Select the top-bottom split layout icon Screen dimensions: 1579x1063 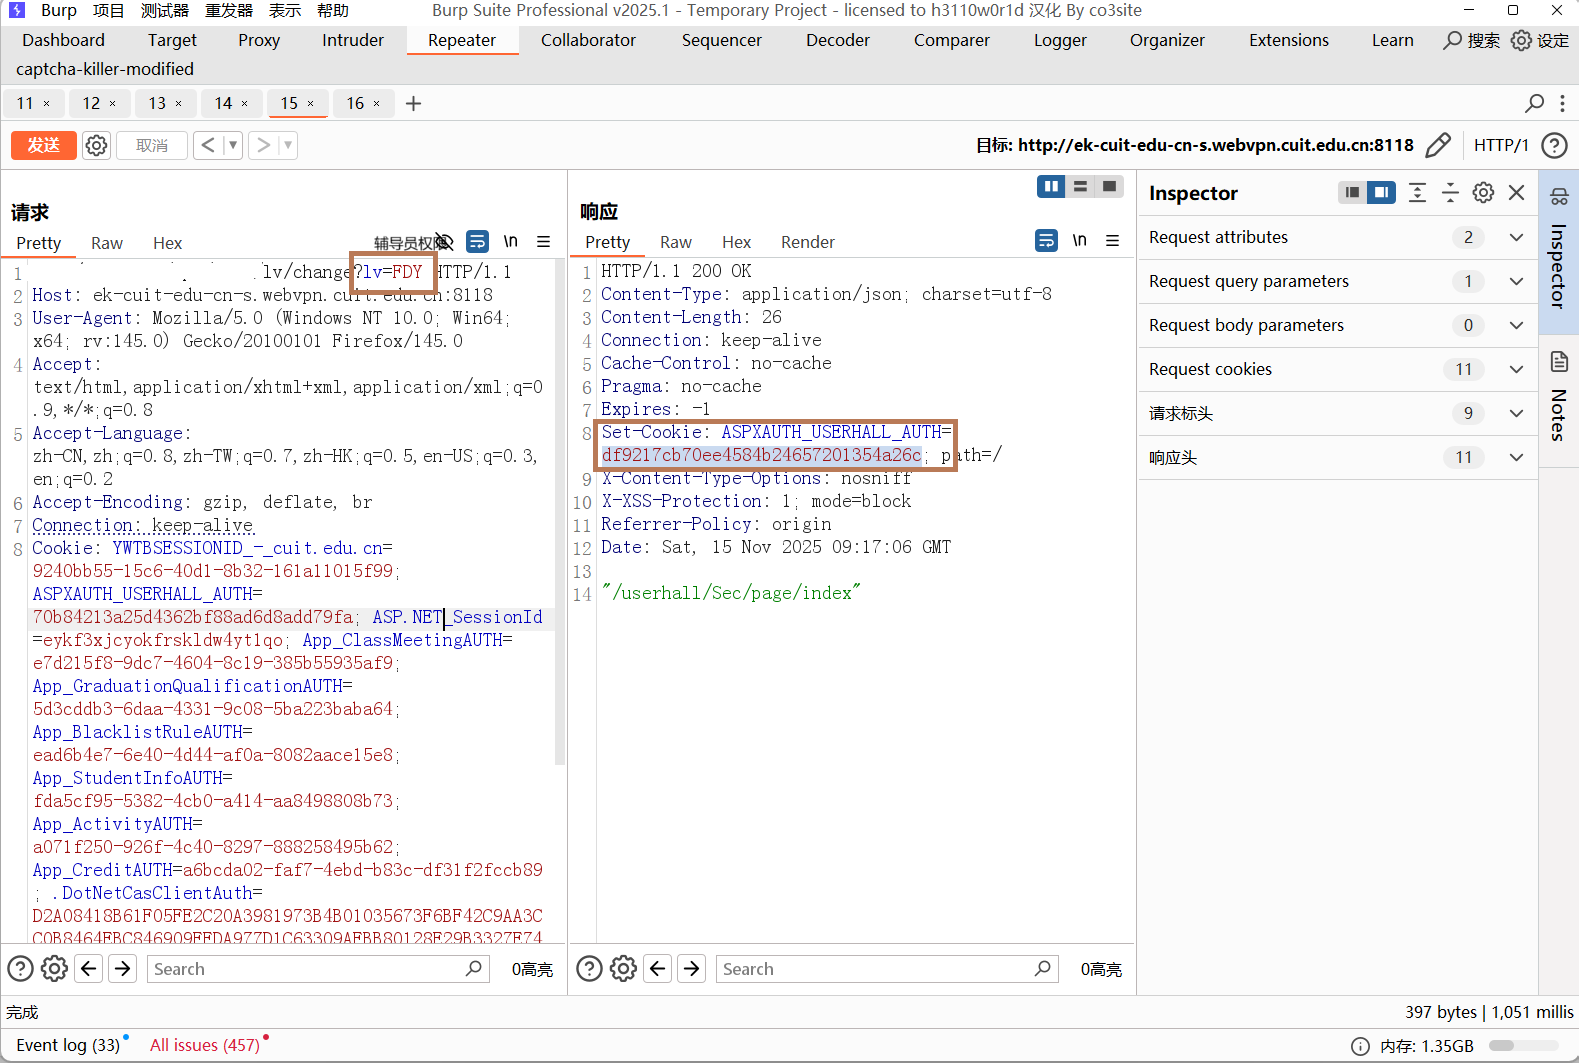pos(1080,186)
